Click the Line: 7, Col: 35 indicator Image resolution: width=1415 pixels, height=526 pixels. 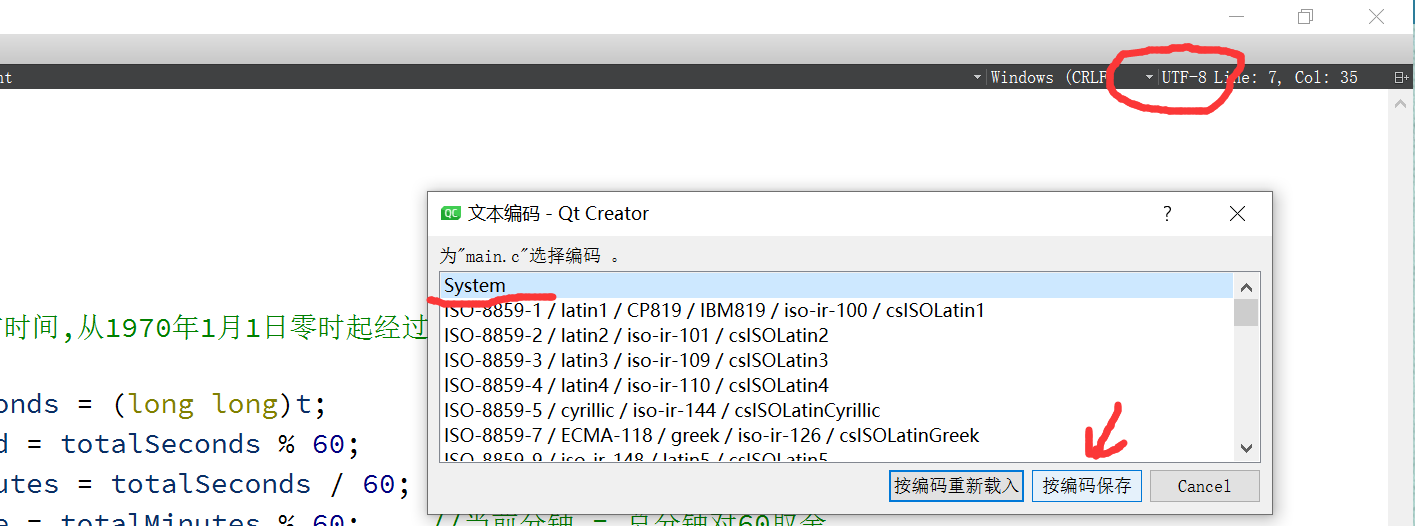pos(1286,77)
